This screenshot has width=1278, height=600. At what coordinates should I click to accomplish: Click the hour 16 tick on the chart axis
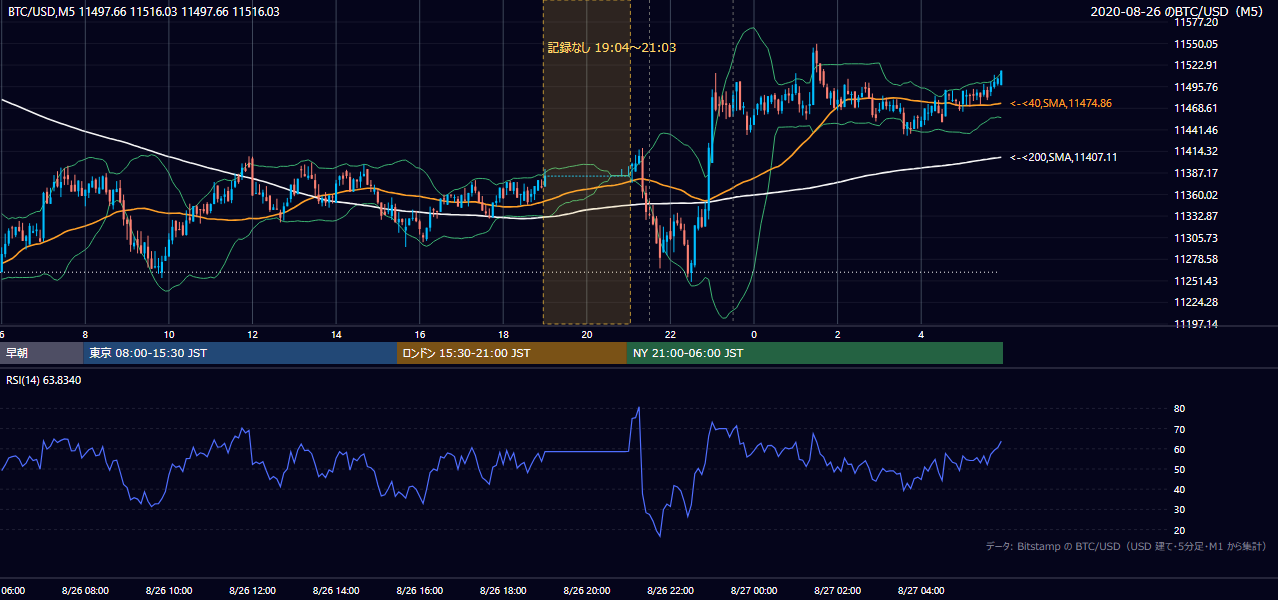click(420, 334)
